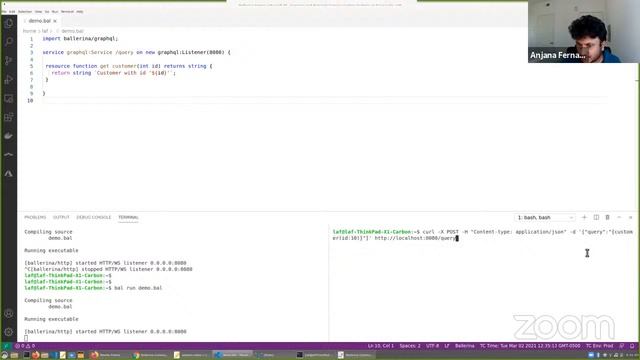Switch to the Chrome window in taskbar

click(x=151, y=355)
